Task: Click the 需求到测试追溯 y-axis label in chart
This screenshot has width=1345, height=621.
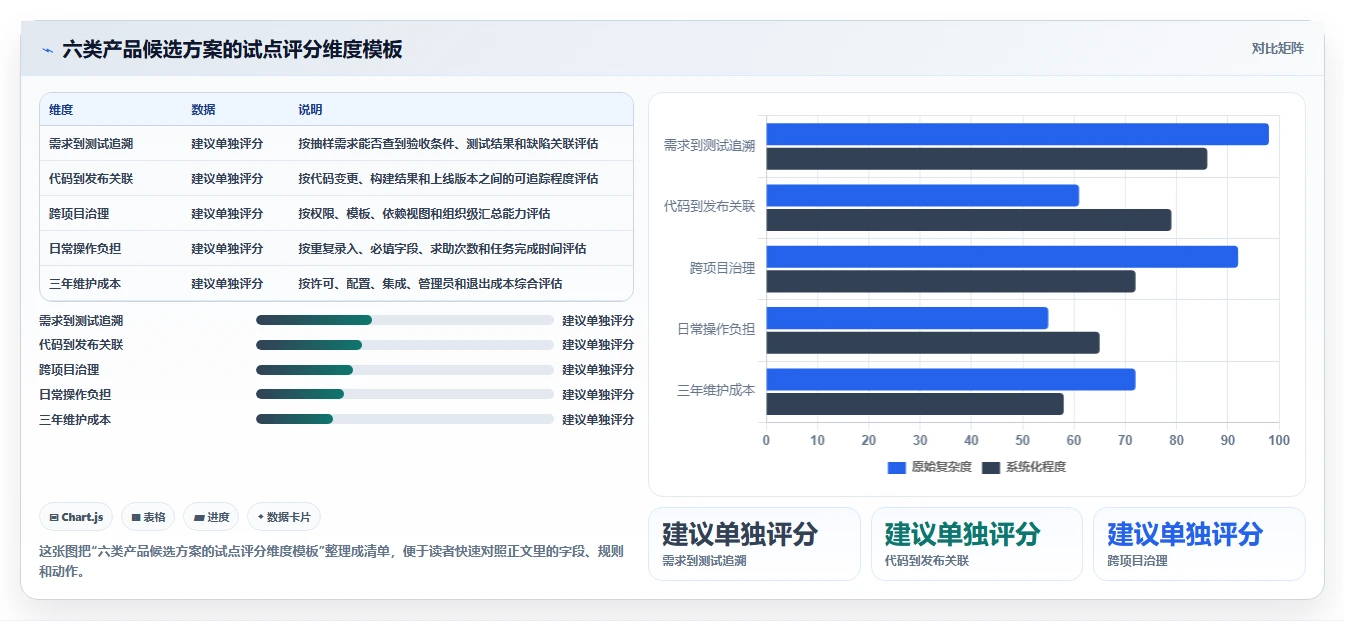Action: coord(710,146)
